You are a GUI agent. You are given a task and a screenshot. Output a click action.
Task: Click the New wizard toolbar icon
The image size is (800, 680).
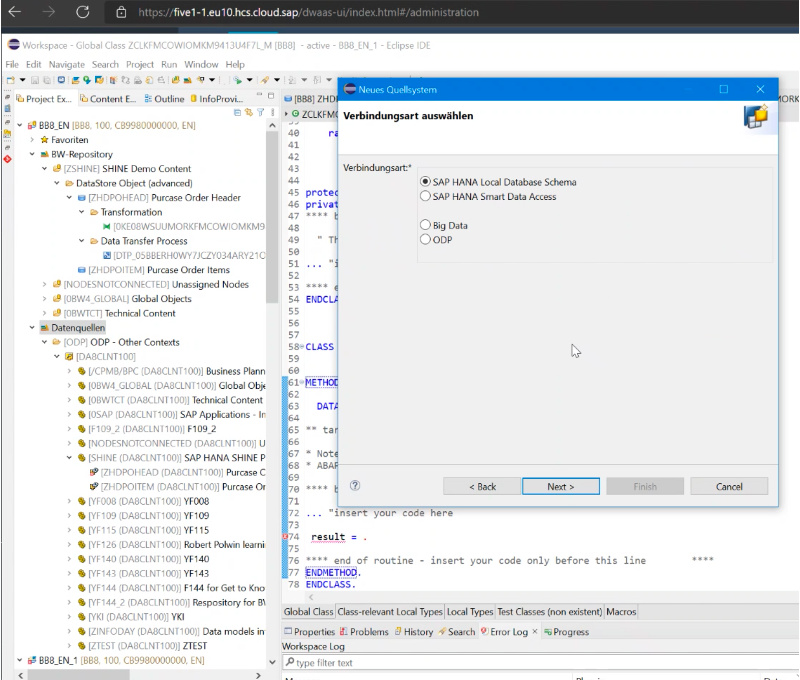(x=10, y=80)
